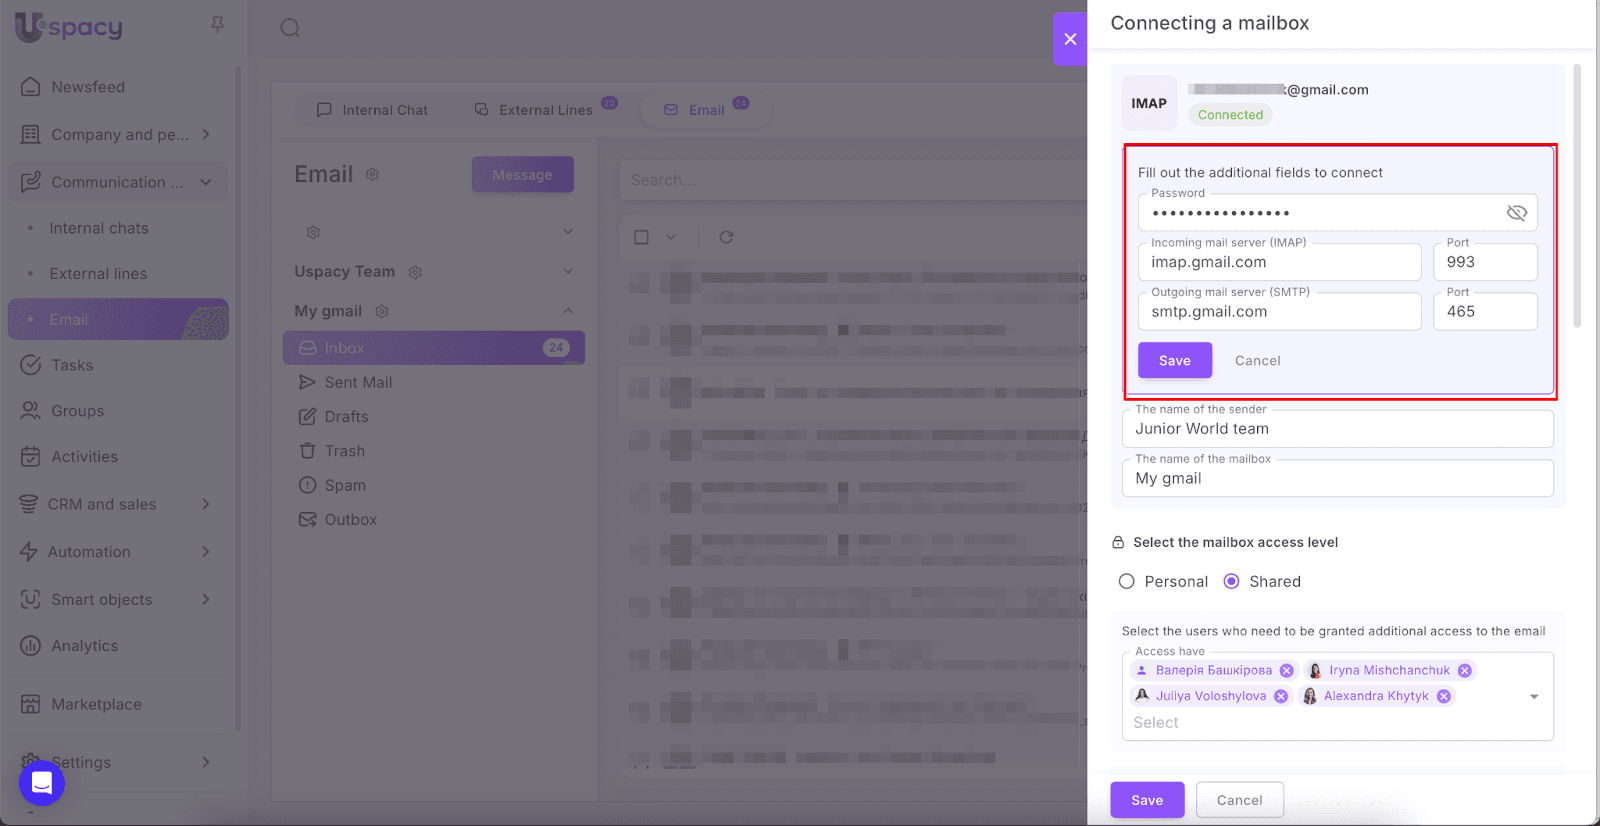Screen dimensions: 1600x826
Task: Open the Access have users dropdown arrow
Action: (x=1534, y=697)
